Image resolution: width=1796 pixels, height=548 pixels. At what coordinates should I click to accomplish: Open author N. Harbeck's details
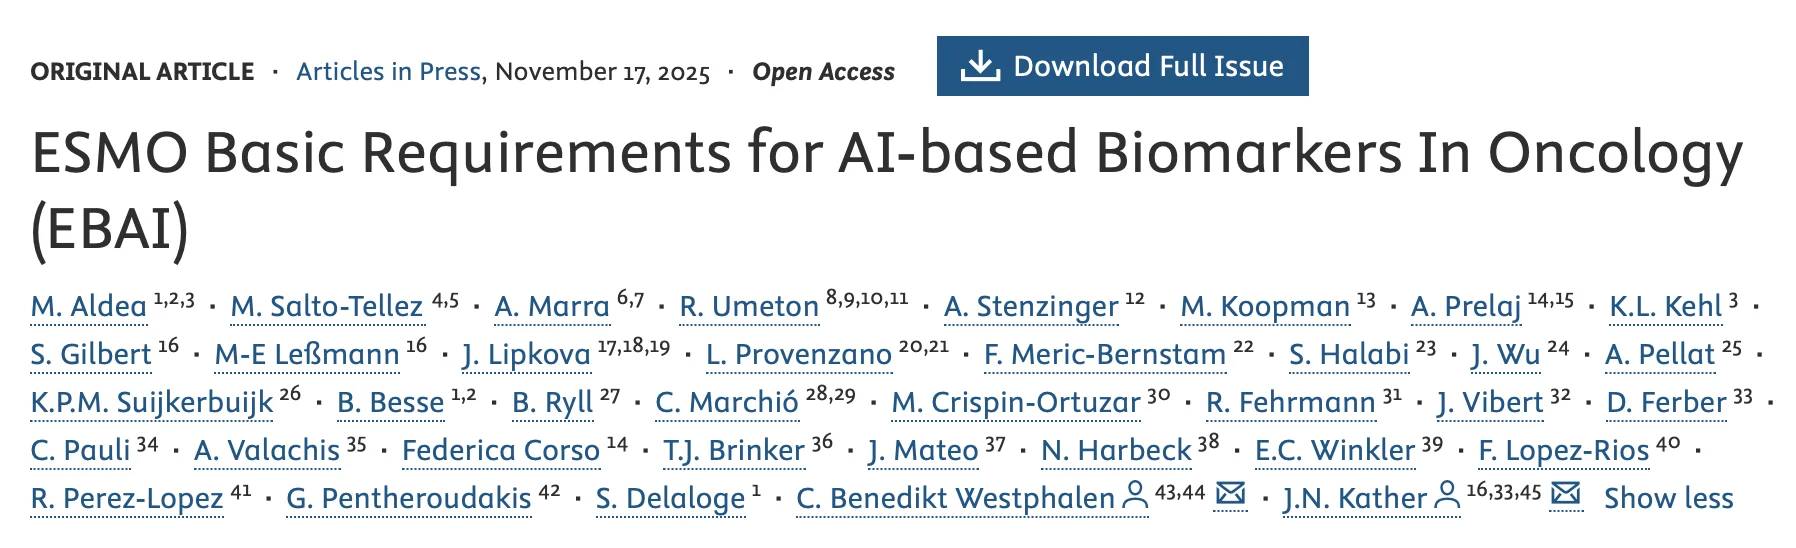click(1116, 450)
